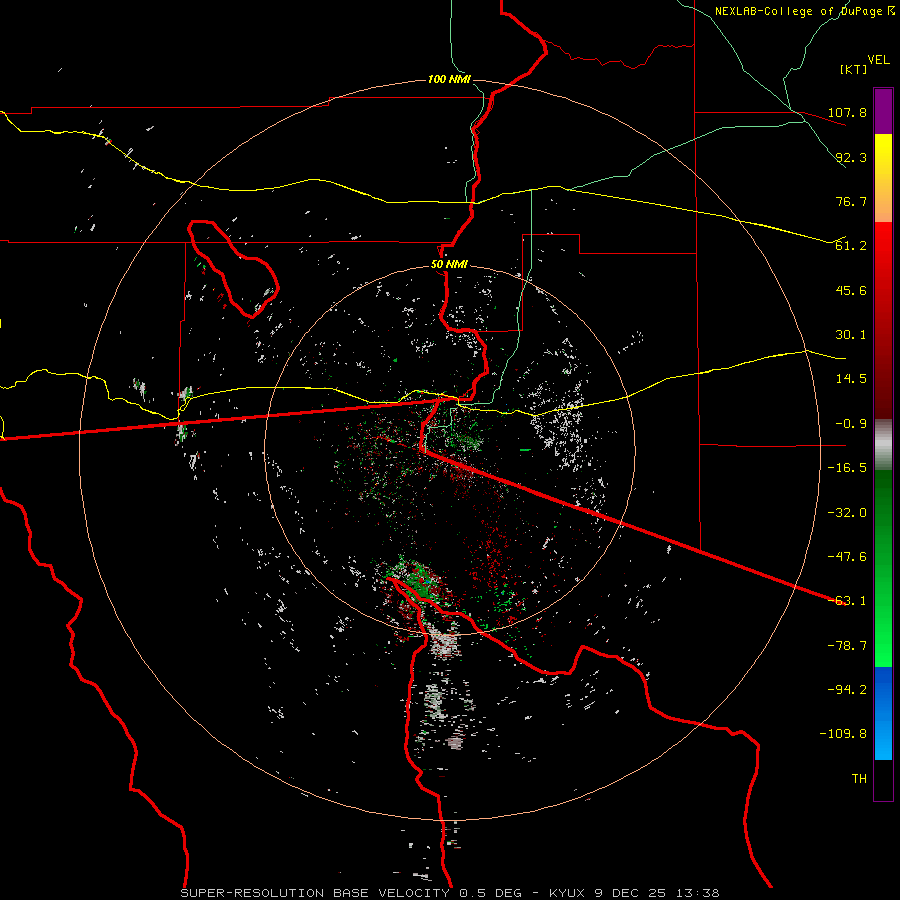Click the green segment of velocity color bar
The height and width of the screenshot is (900, 900).
coord(883,568)
